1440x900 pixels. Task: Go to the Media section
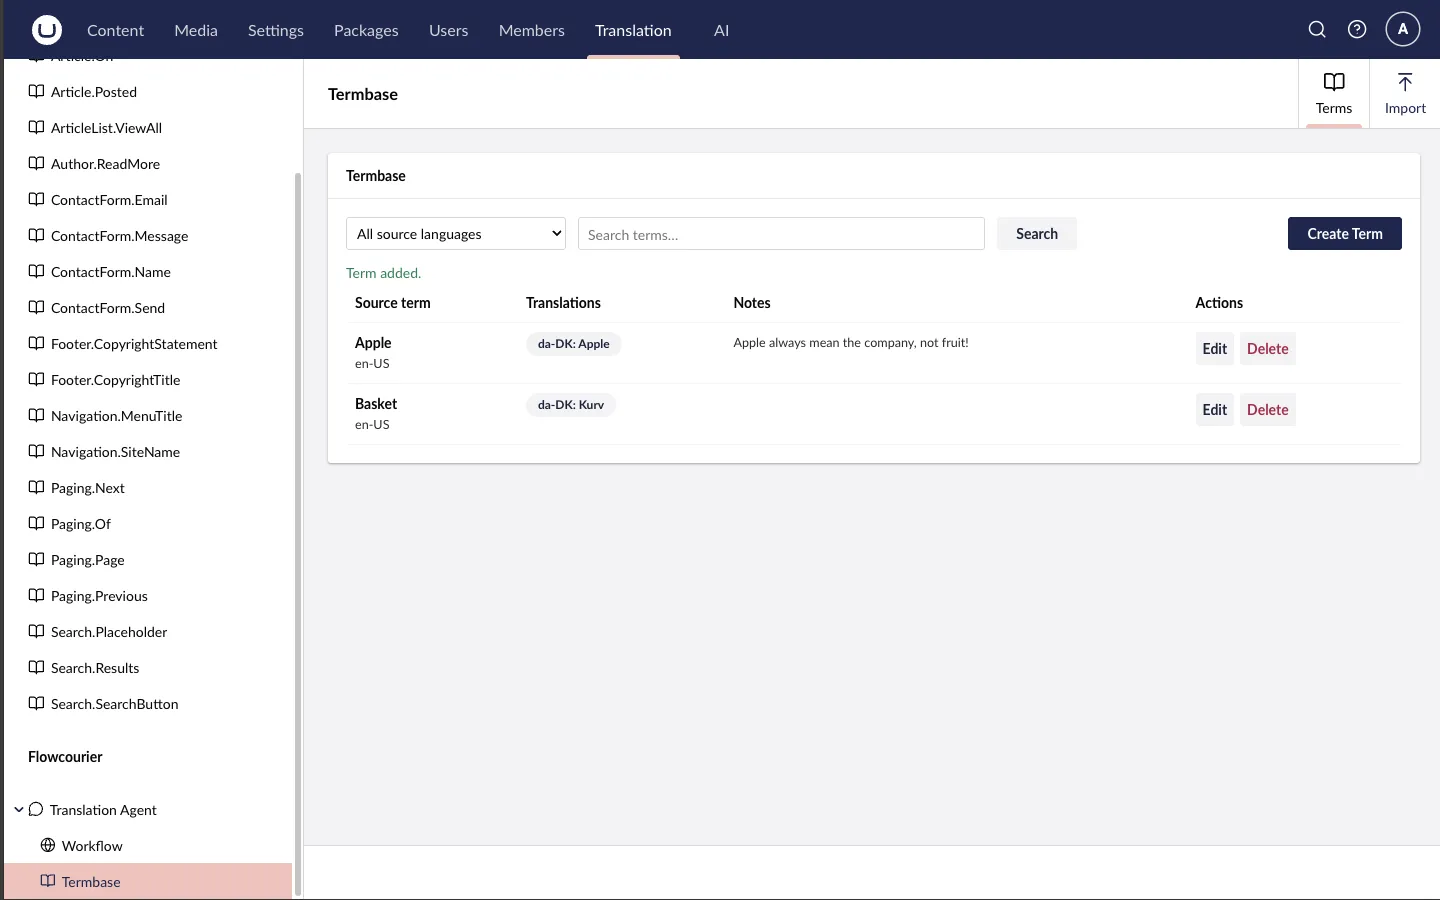pos(196,30)
